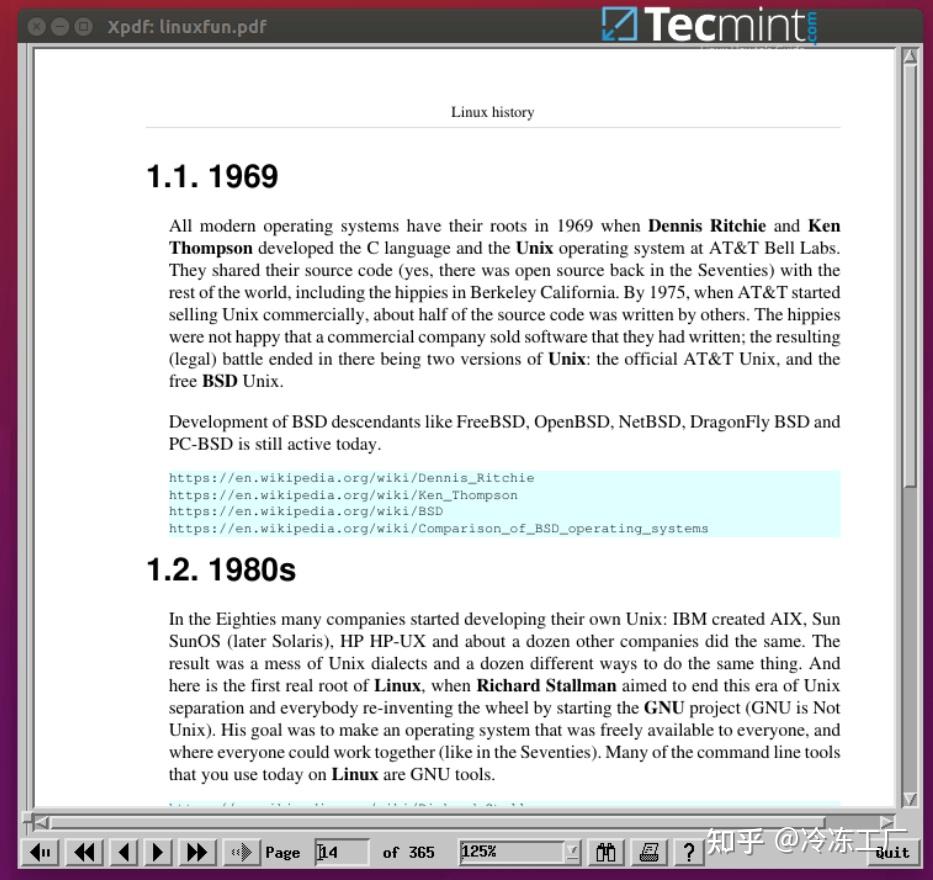Image resolution: width=933 pixels, height=880 pixels.
Task: Open the print dialog via printer icon
Action: [x=648, y=852]
